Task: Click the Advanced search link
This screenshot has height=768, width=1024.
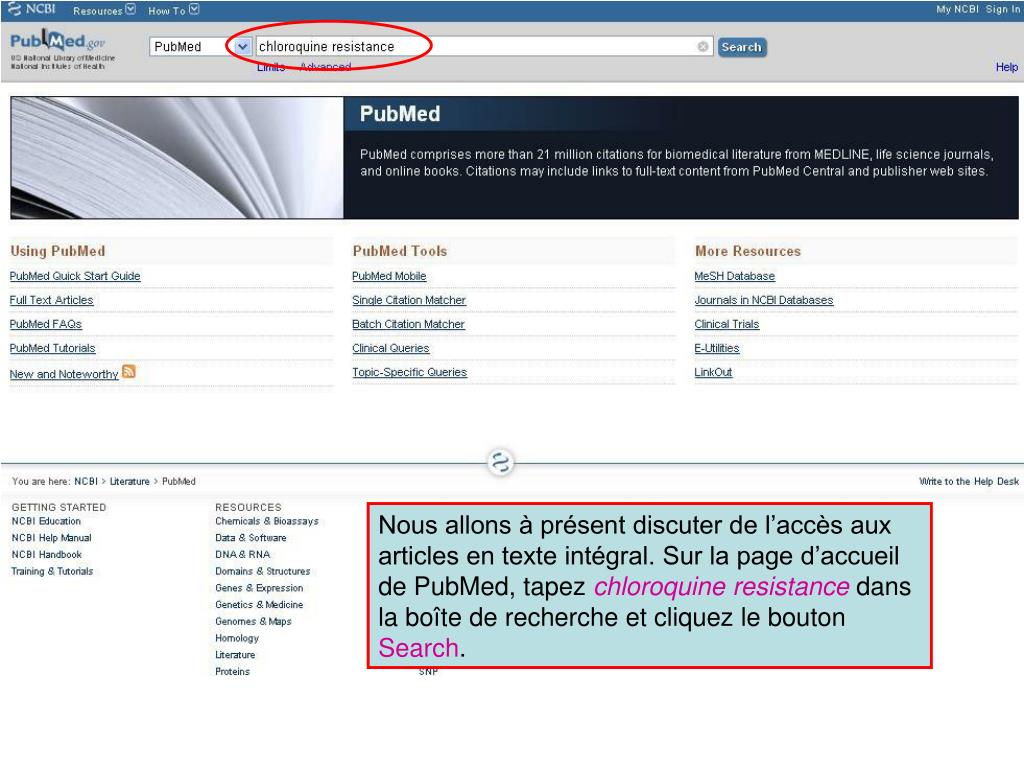Action: [x=325, y=67]
